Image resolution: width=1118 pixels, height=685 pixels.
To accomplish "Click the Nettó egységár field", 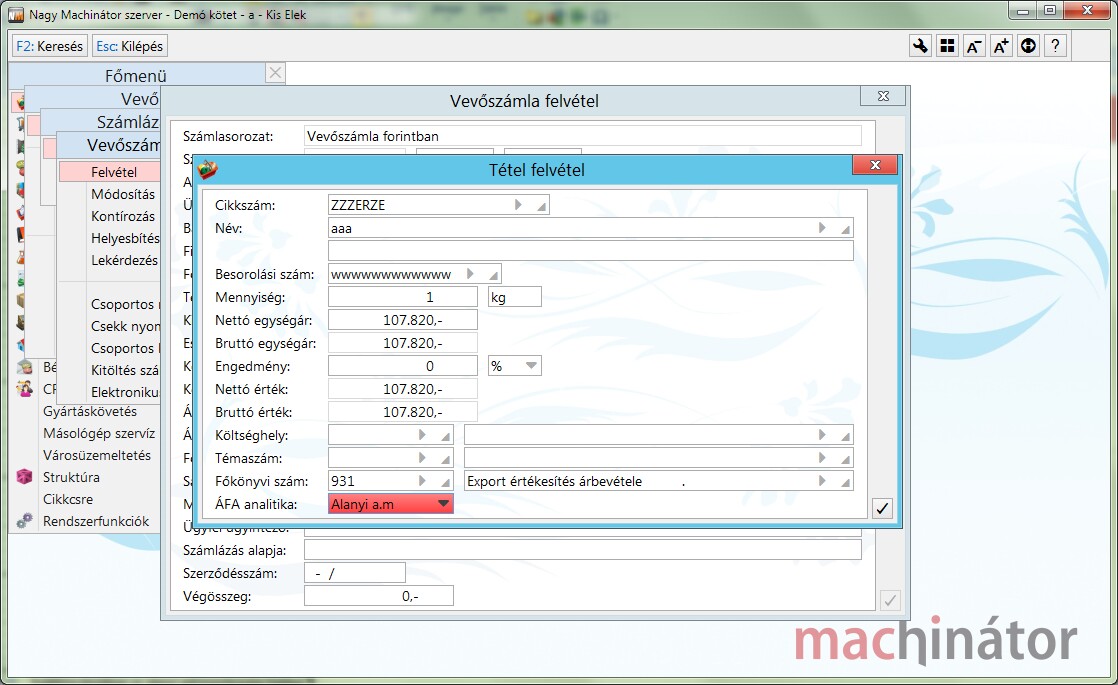I will click(403, 320).
